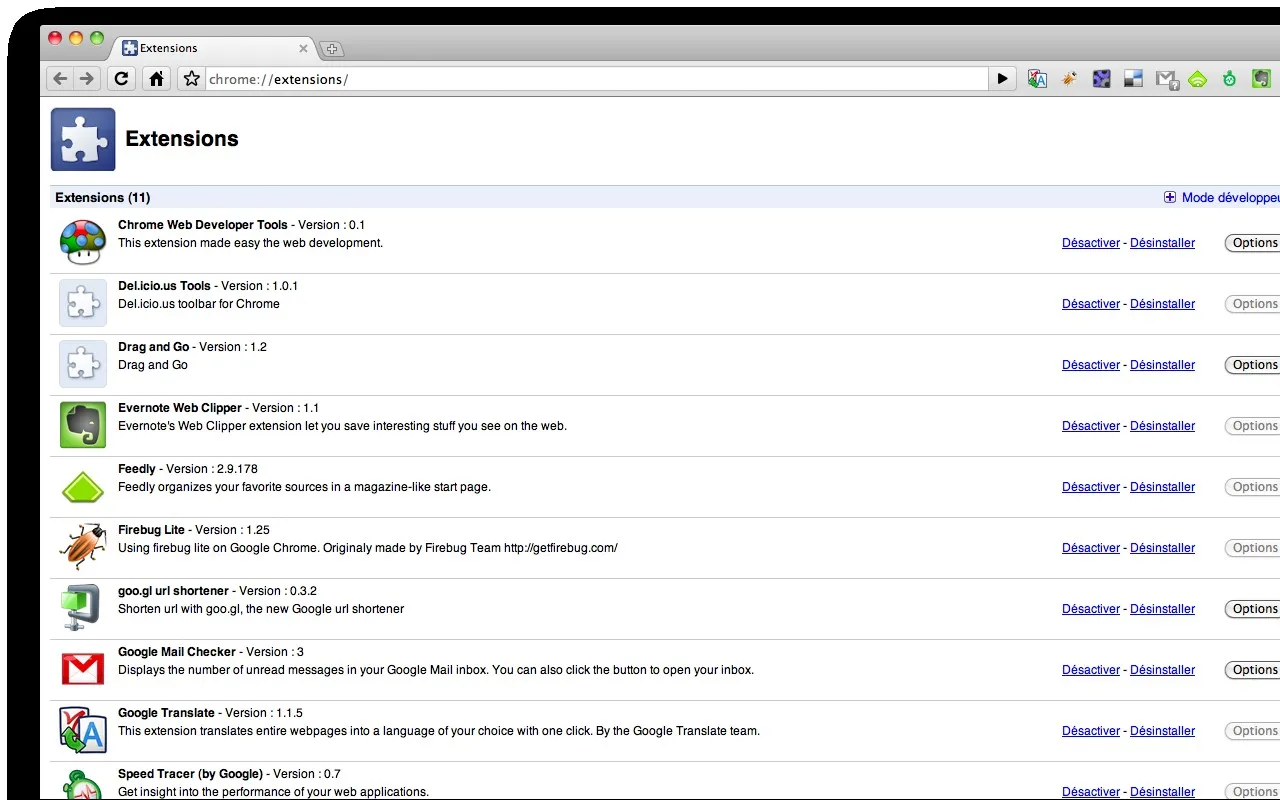Go forward with the forward arrow

coord(87,79)
